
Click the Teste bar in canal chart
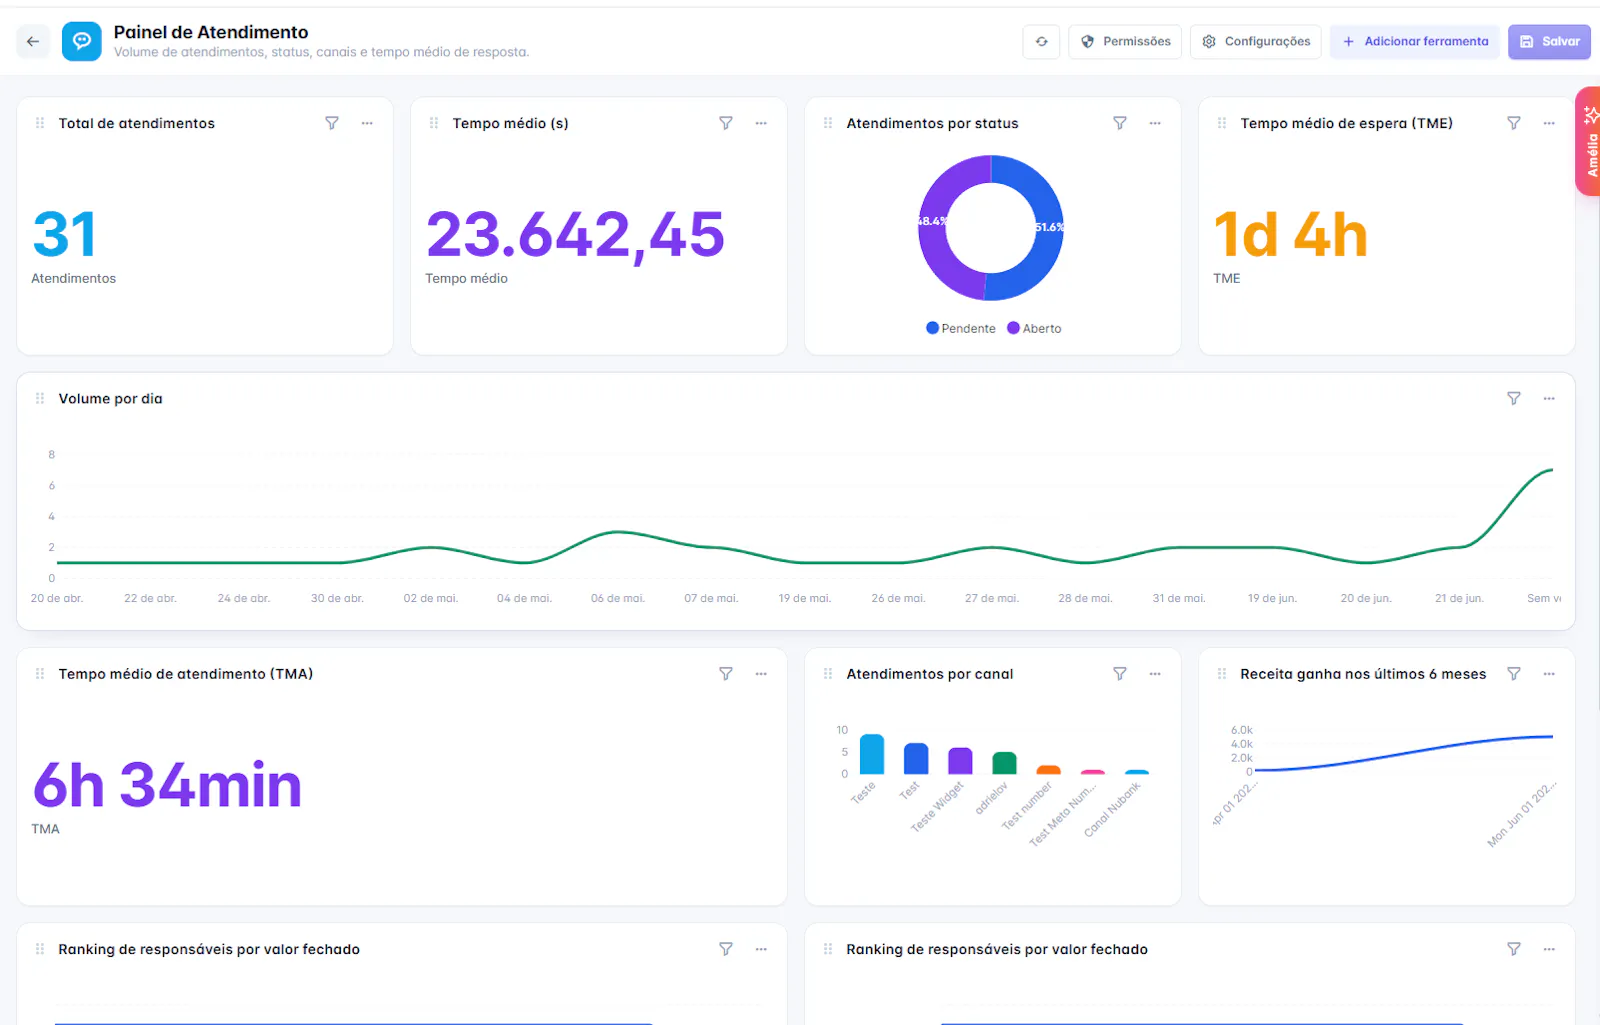872,754
